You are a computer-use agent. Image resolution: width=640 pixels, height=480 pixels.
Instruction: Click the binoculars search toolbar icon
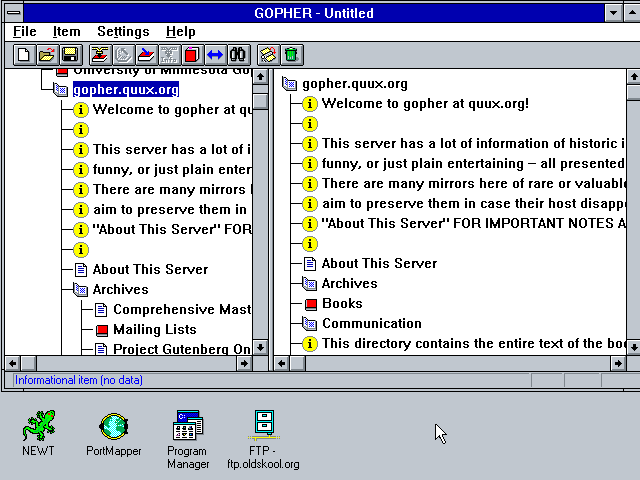(238, 55)
